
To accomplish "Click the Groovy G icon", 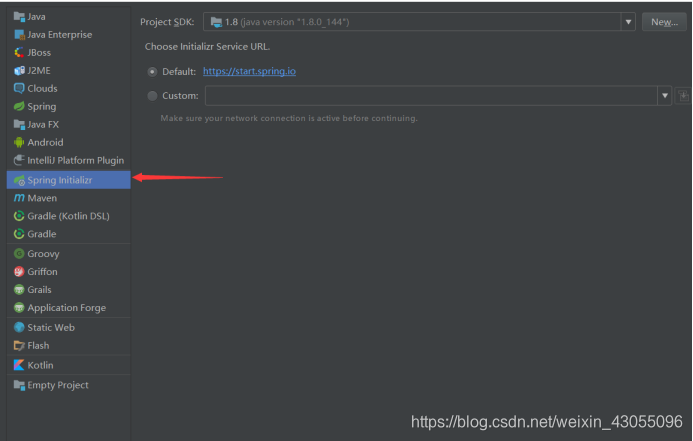I will point(19,254).
